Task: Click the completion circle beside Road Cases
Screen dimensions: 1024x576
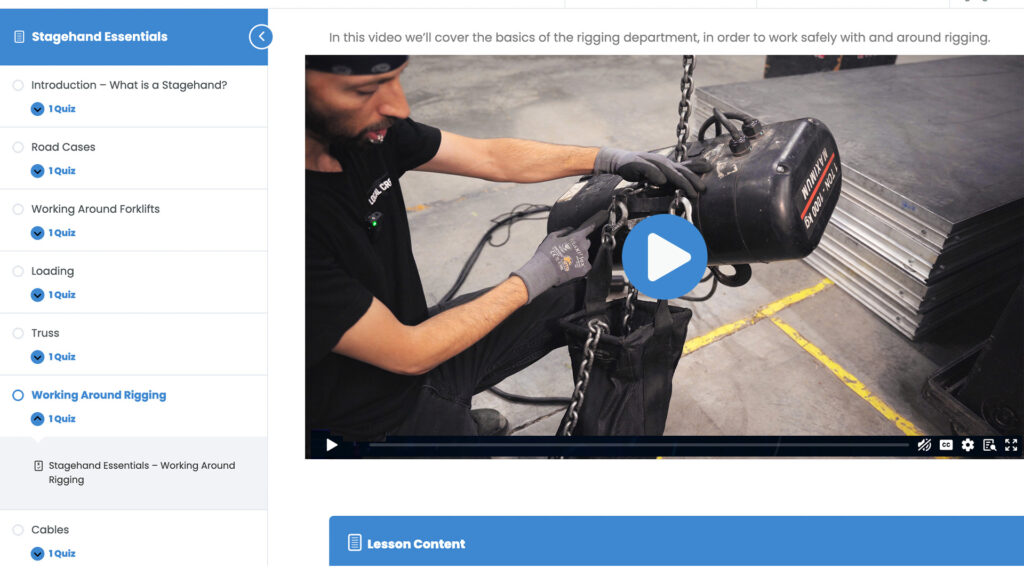Action: tap(18, 147)
